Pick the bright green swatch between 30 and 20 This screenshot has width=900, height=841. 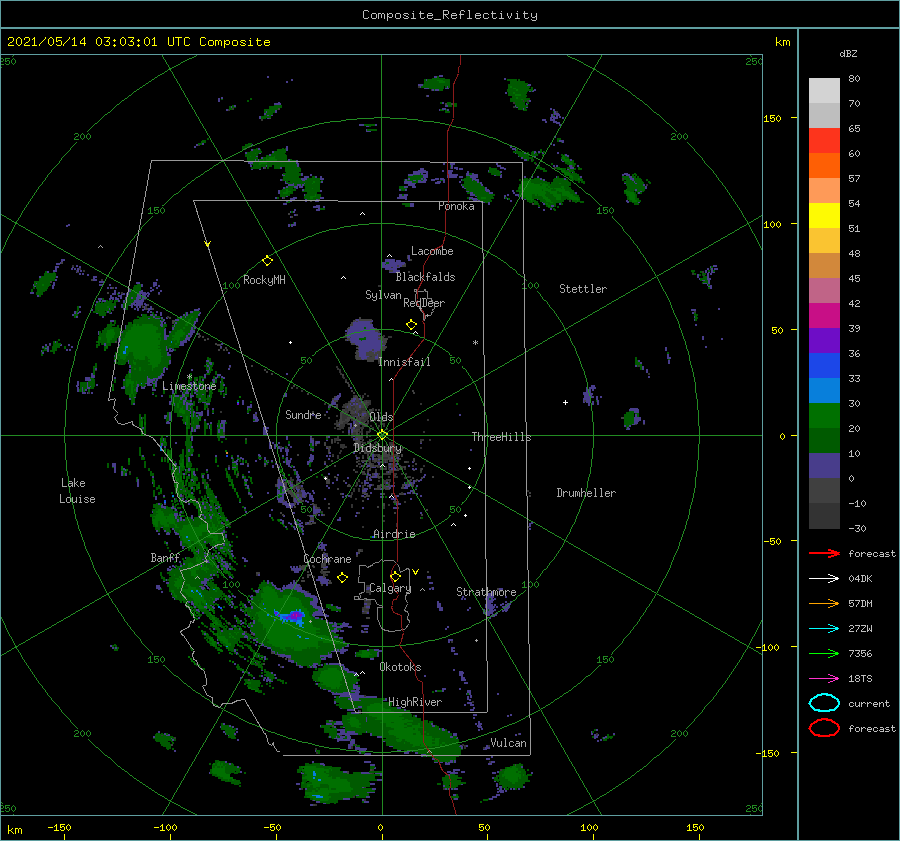pos(824,415)
